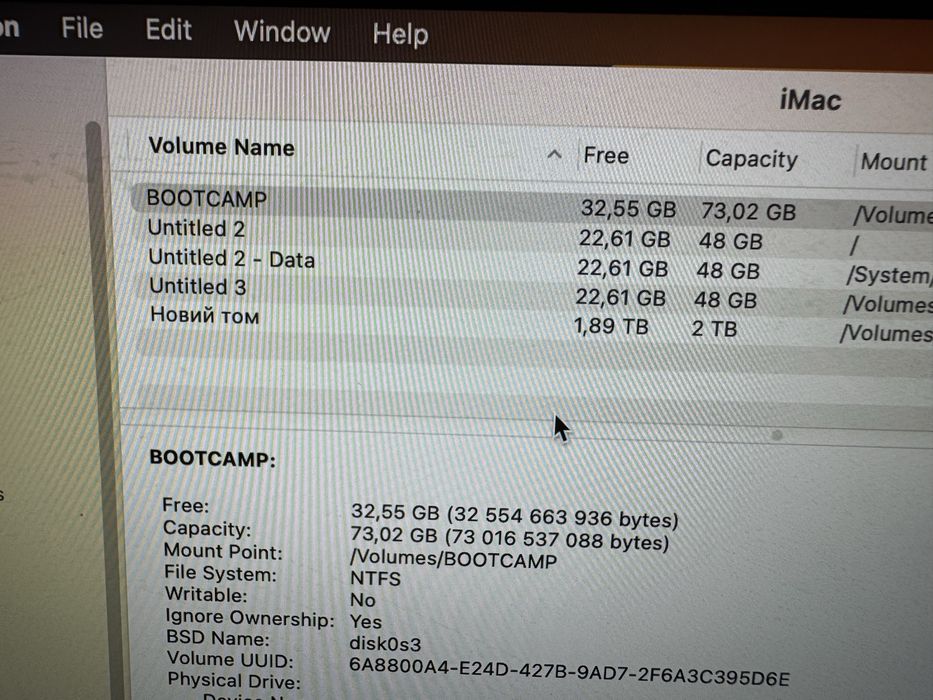Click the Physical Drive: label
The height and width of the screenshot is (700, 933).
[234, 680]
